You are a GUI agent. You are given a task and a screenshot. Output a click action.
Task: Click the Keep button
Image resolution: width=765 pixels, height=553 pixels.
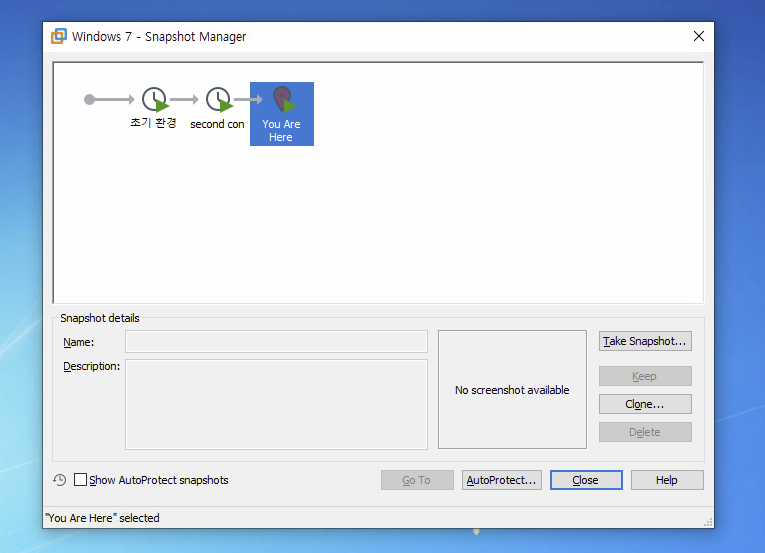(x=645, y=376)
